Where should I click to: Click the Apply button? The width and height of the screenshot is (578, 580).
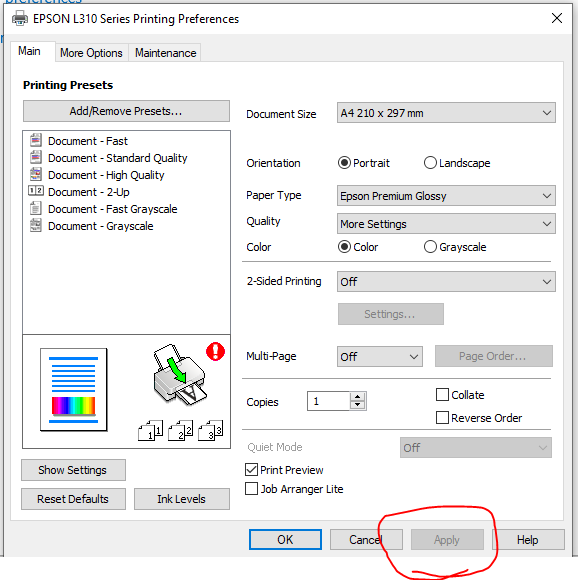point(447,539)
